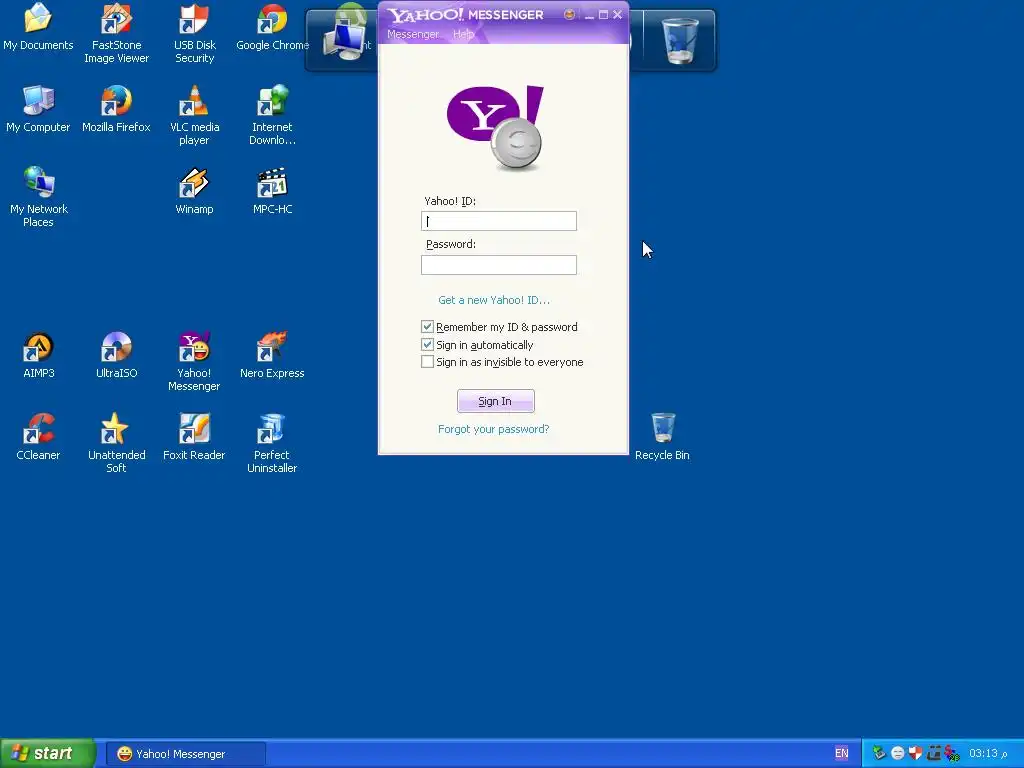Click the trash can in the top dock

coord(679,40)
